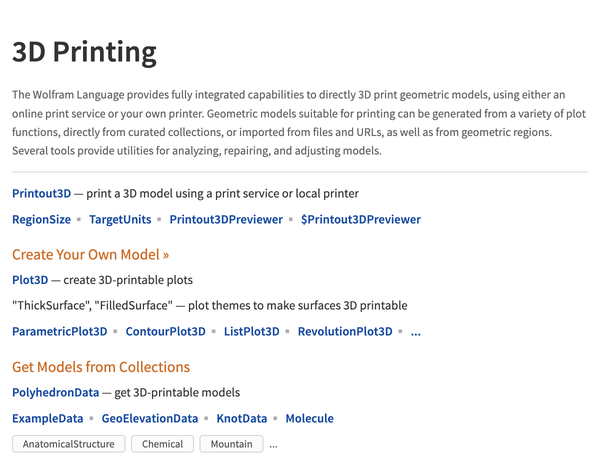Open the ParametricPlot3D link
Image resolution: width=600 pixels, height=467 pixels.
60,331
